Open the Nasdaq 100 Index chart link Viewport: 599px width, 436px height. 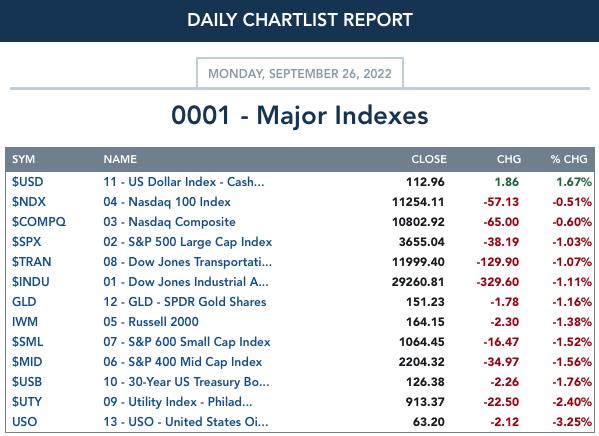(x=167, y=202)
